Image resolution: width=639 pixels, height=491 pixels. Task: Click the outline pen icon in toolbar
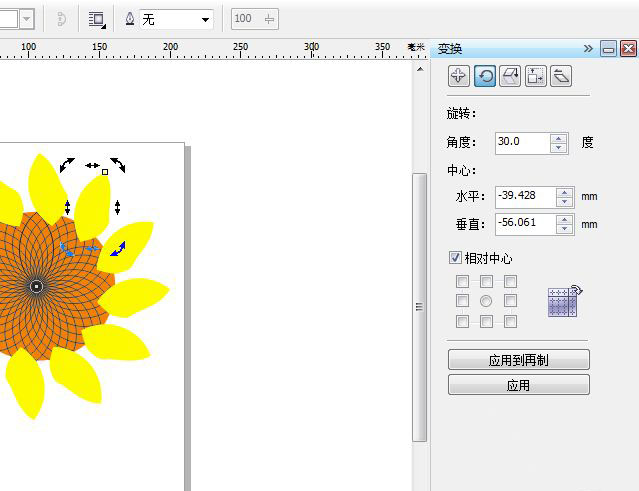(x=131, y=19)
